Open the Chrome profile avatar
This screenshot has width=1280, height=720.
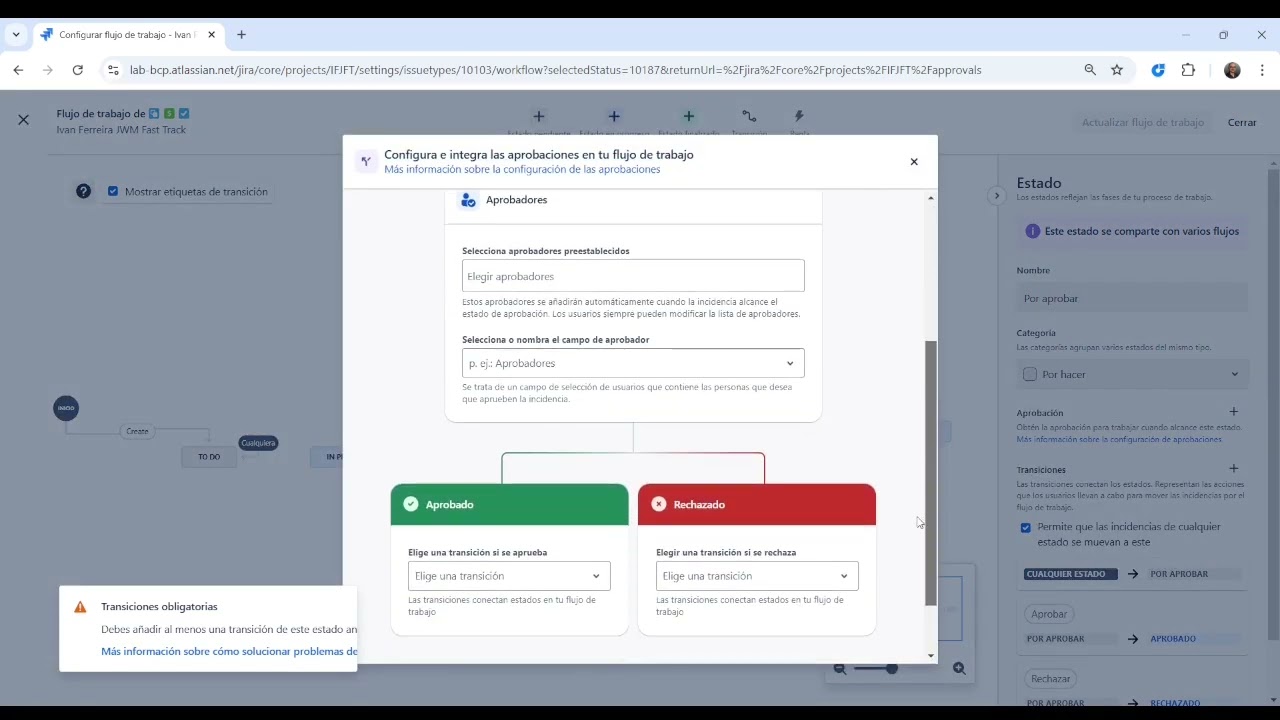1232,70
